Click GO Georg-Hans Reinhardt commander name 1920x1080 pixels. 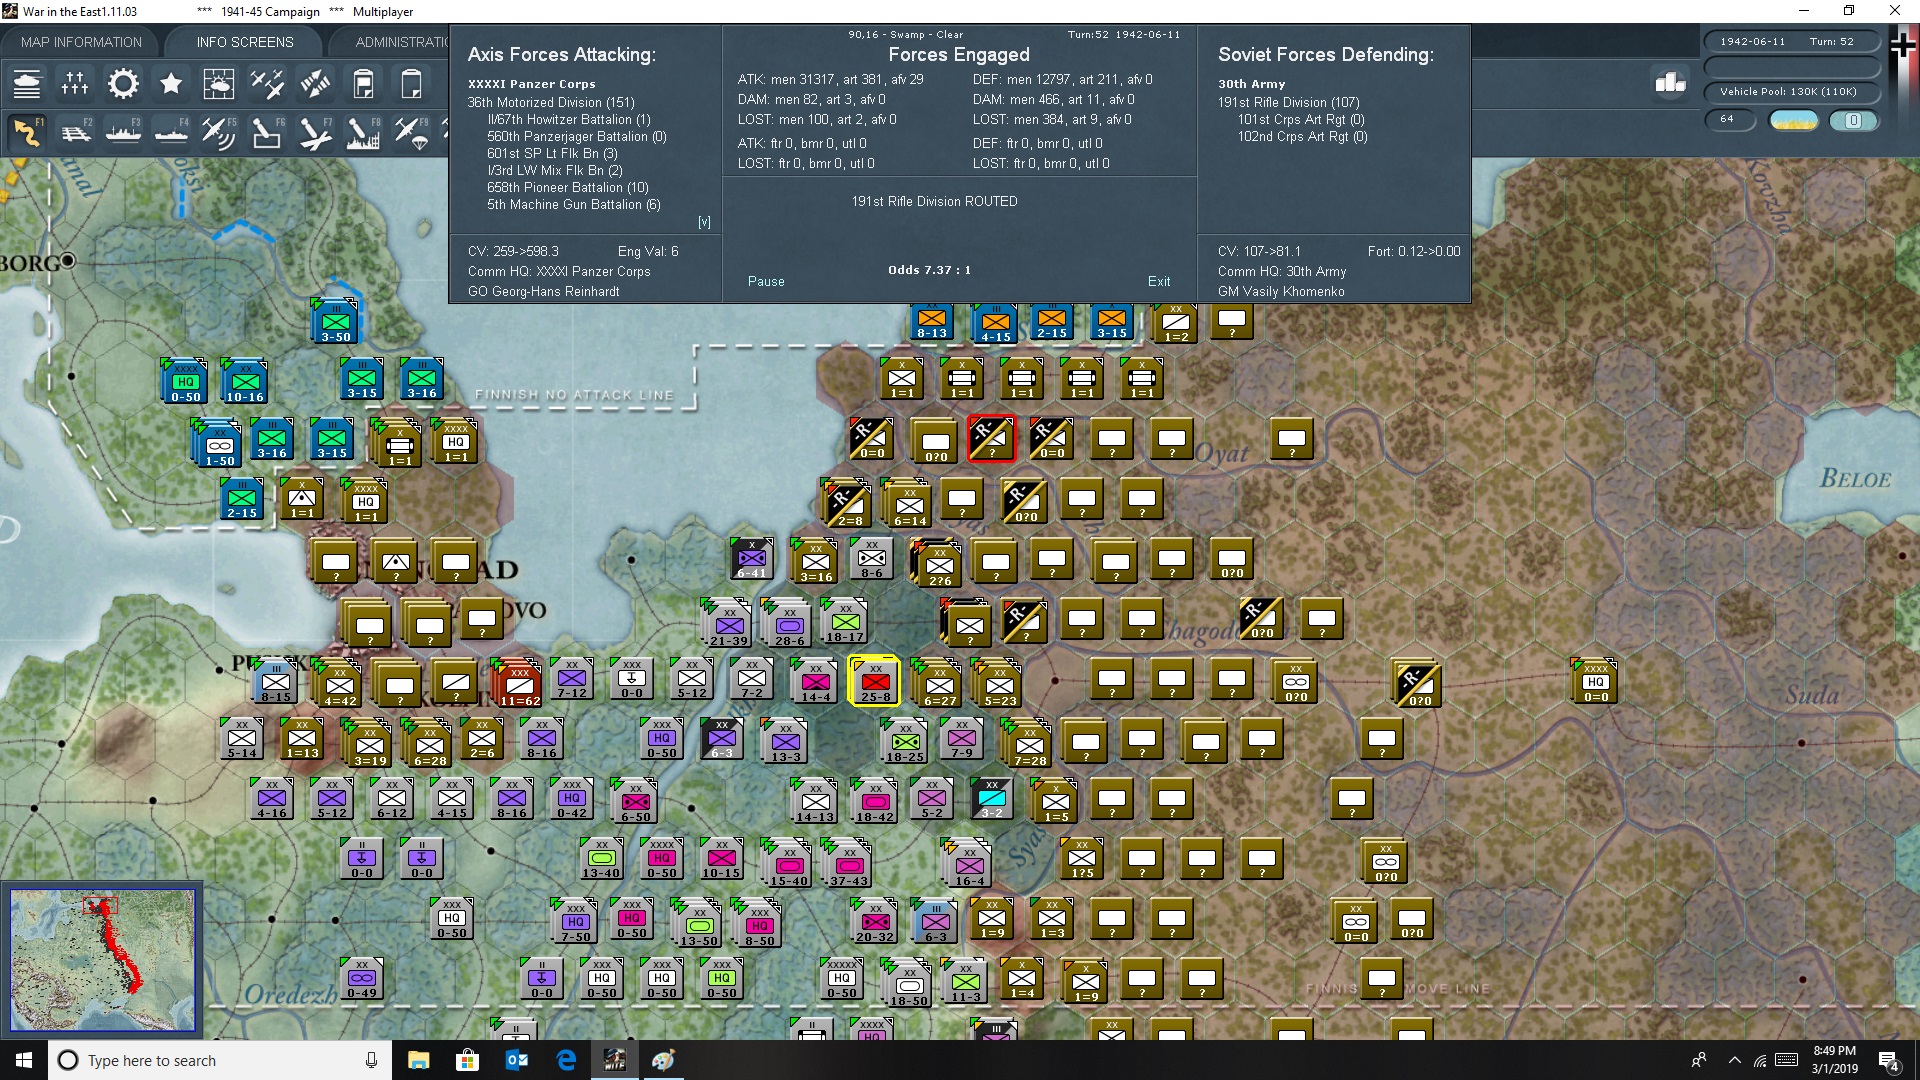point(544,291)
